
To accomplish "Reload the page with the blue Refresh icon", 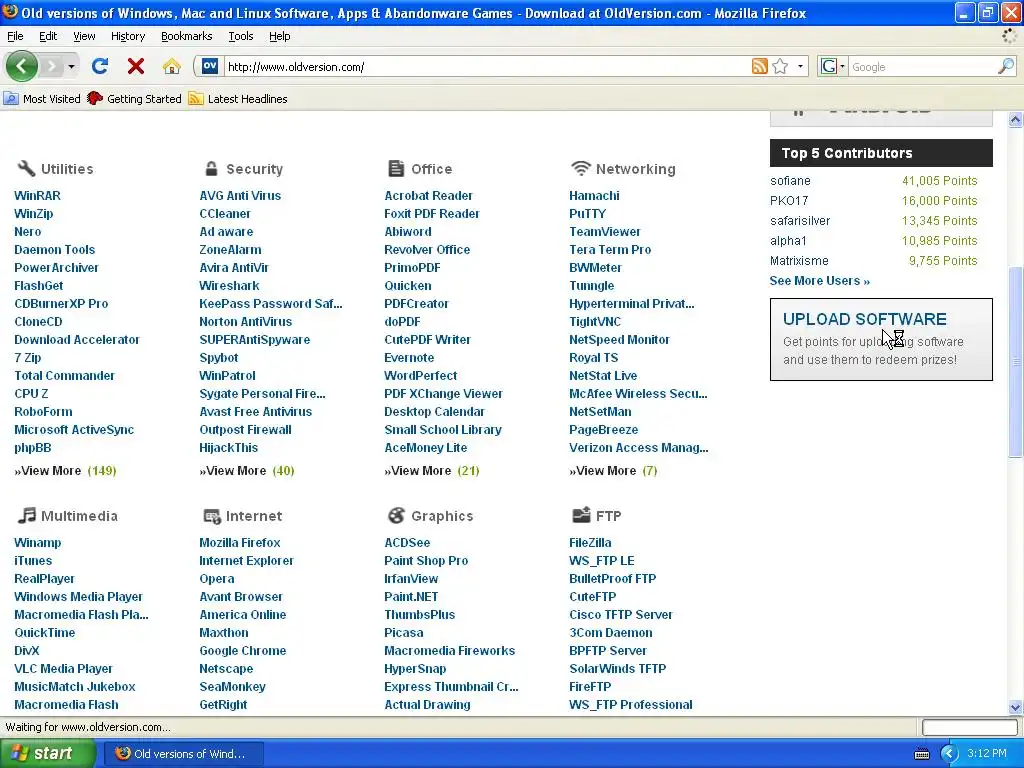I will tap(100, 66).
